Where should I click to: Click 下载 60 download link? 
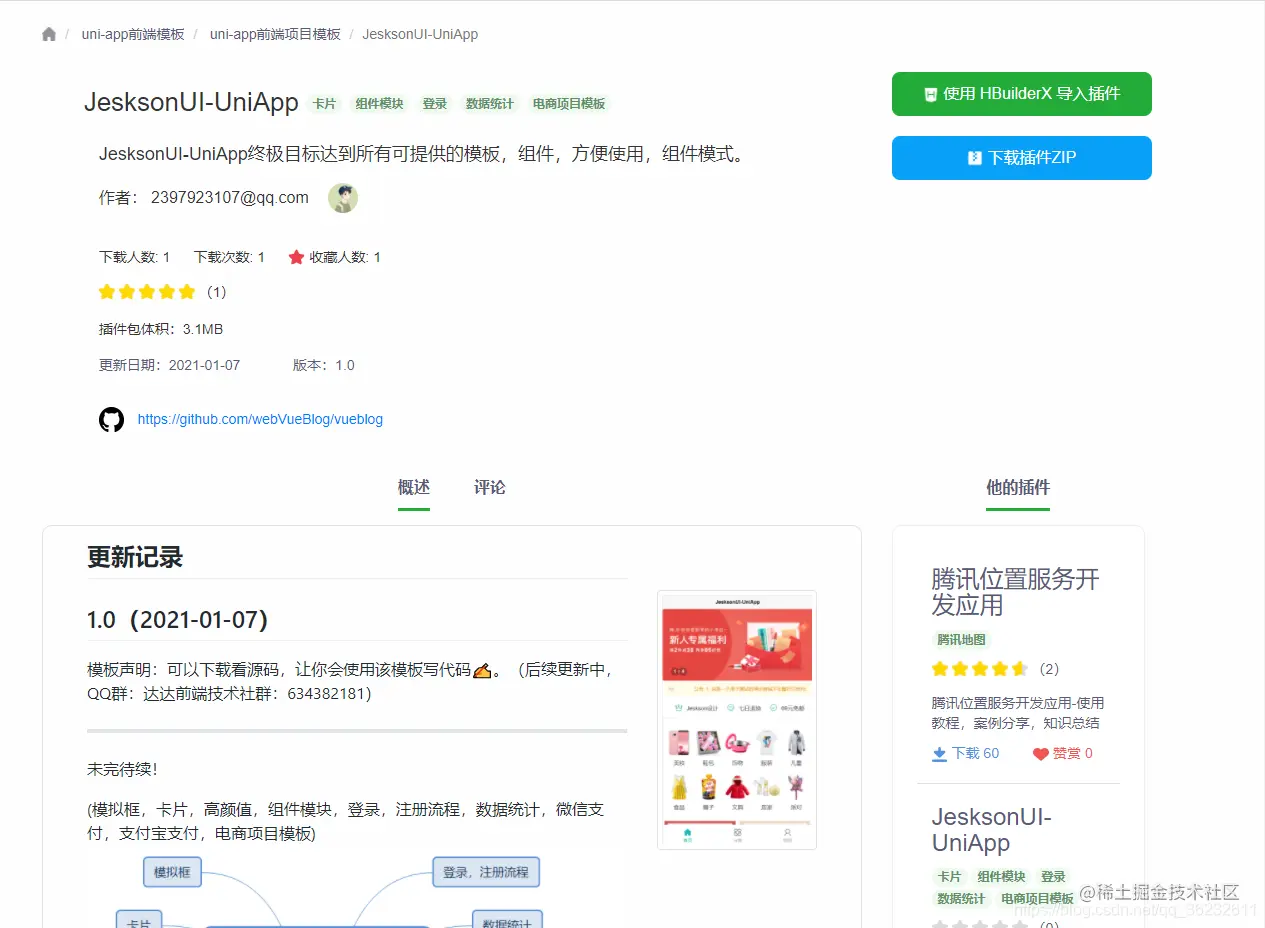click(x=966, y=753)
